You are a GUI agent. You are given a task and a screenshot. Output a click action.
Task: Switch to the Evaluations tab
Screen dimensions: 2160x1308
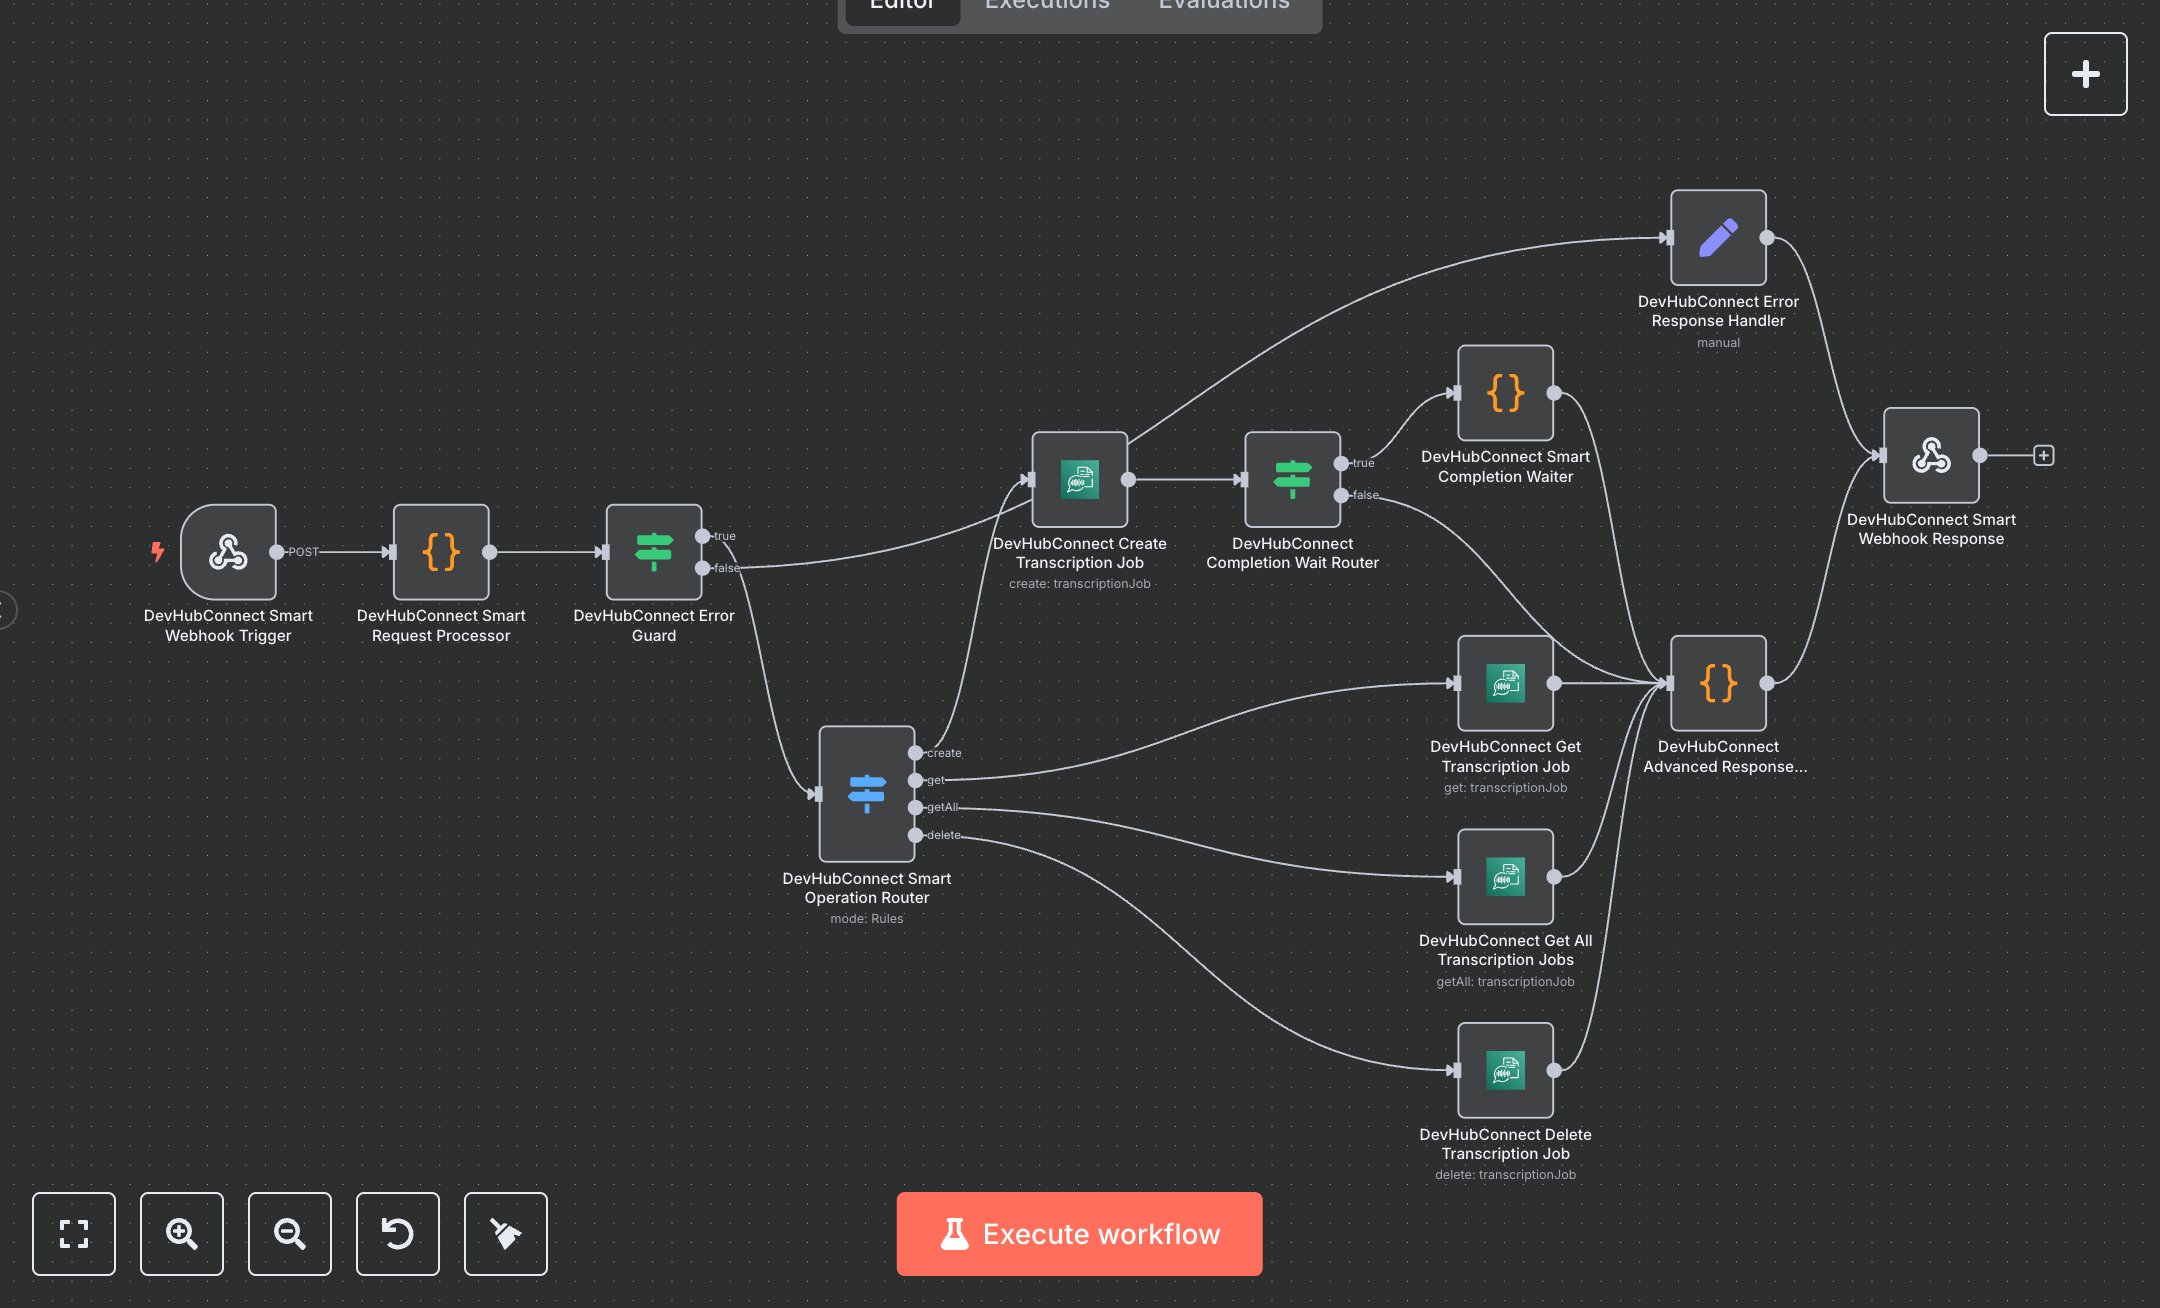[x=1224, y=6]
